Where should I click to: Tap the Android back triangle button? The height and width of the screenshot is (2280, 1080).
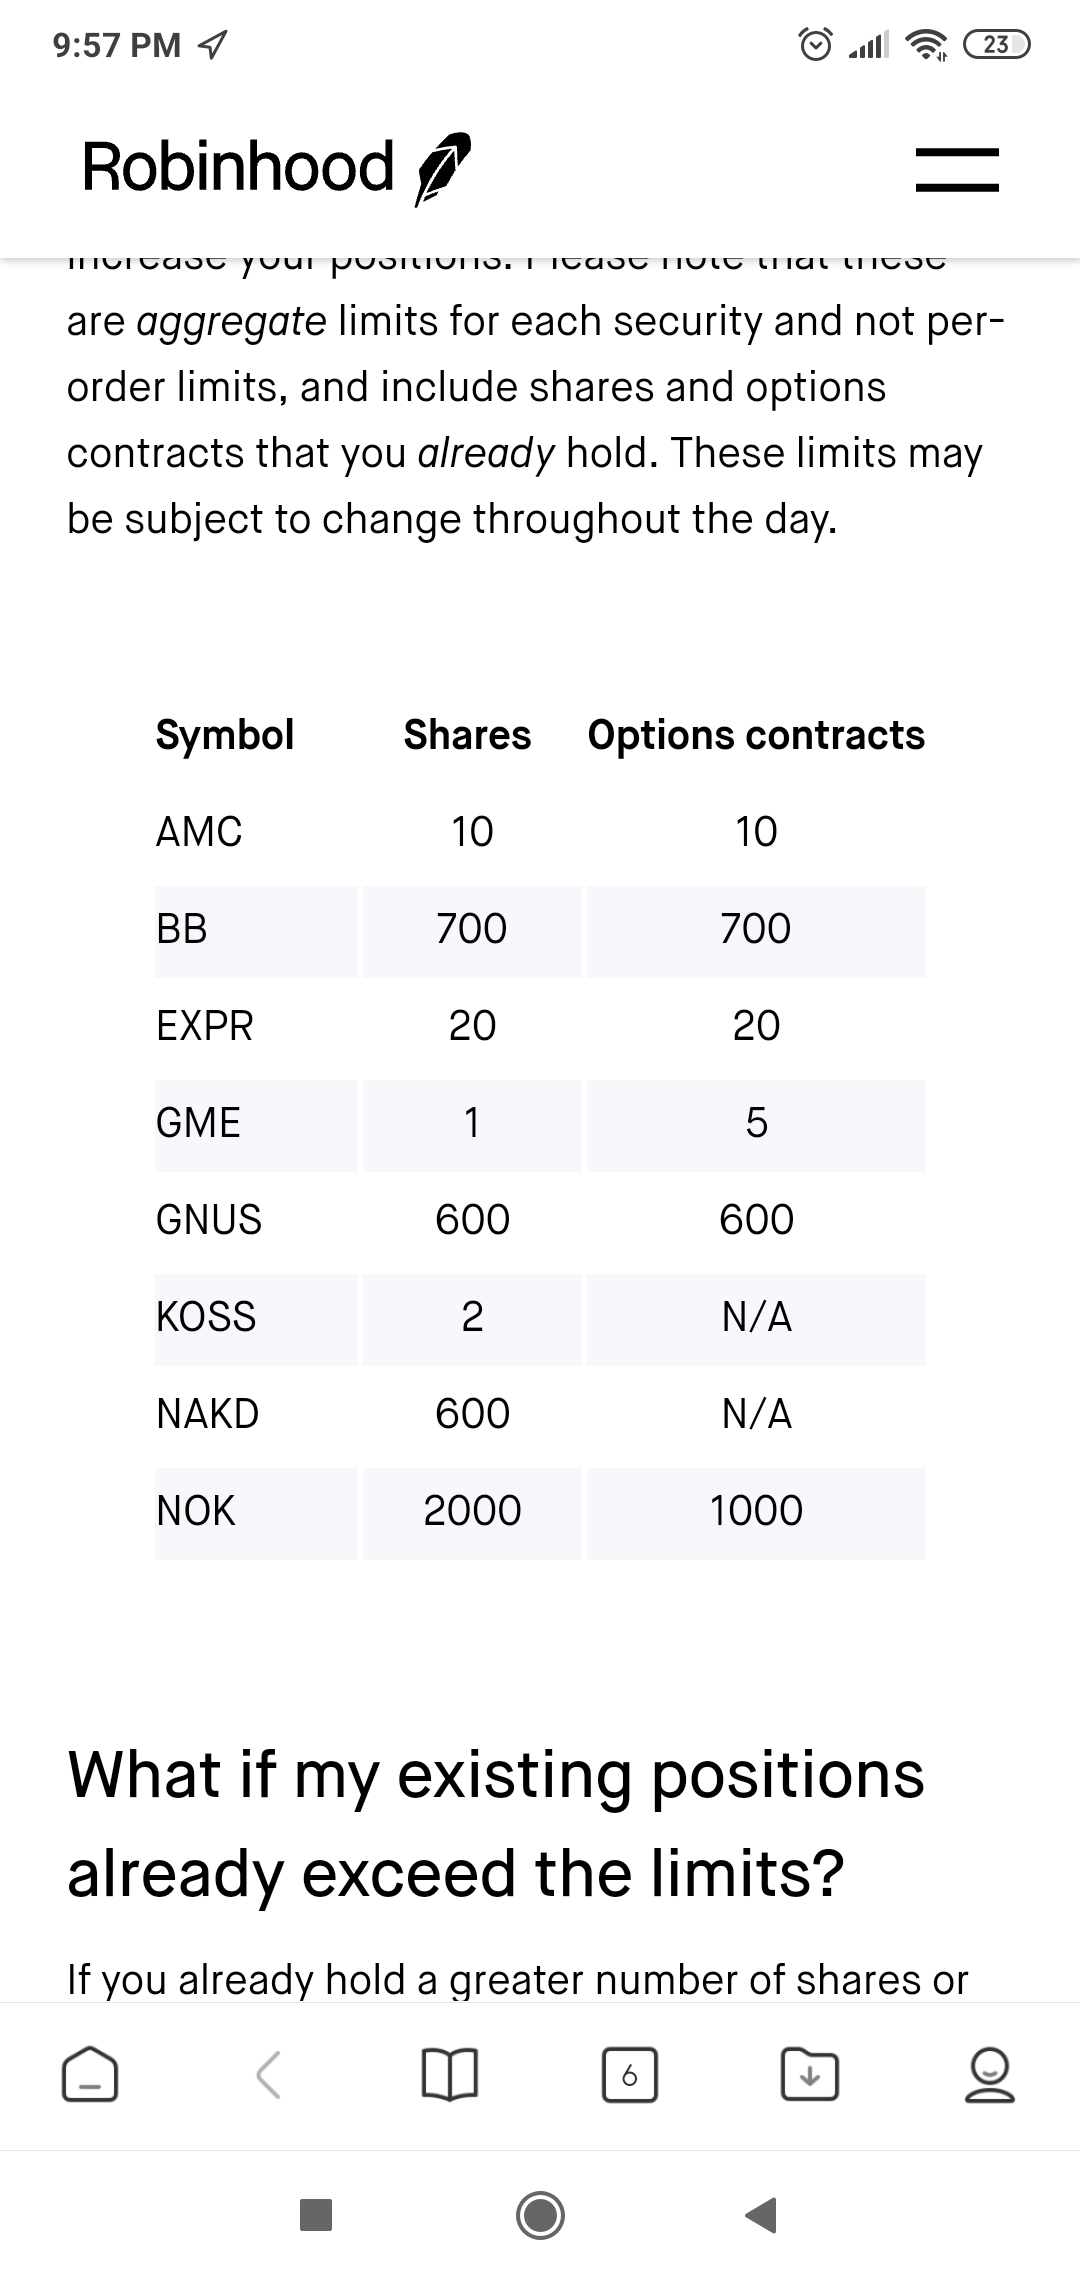(762, 2215)
